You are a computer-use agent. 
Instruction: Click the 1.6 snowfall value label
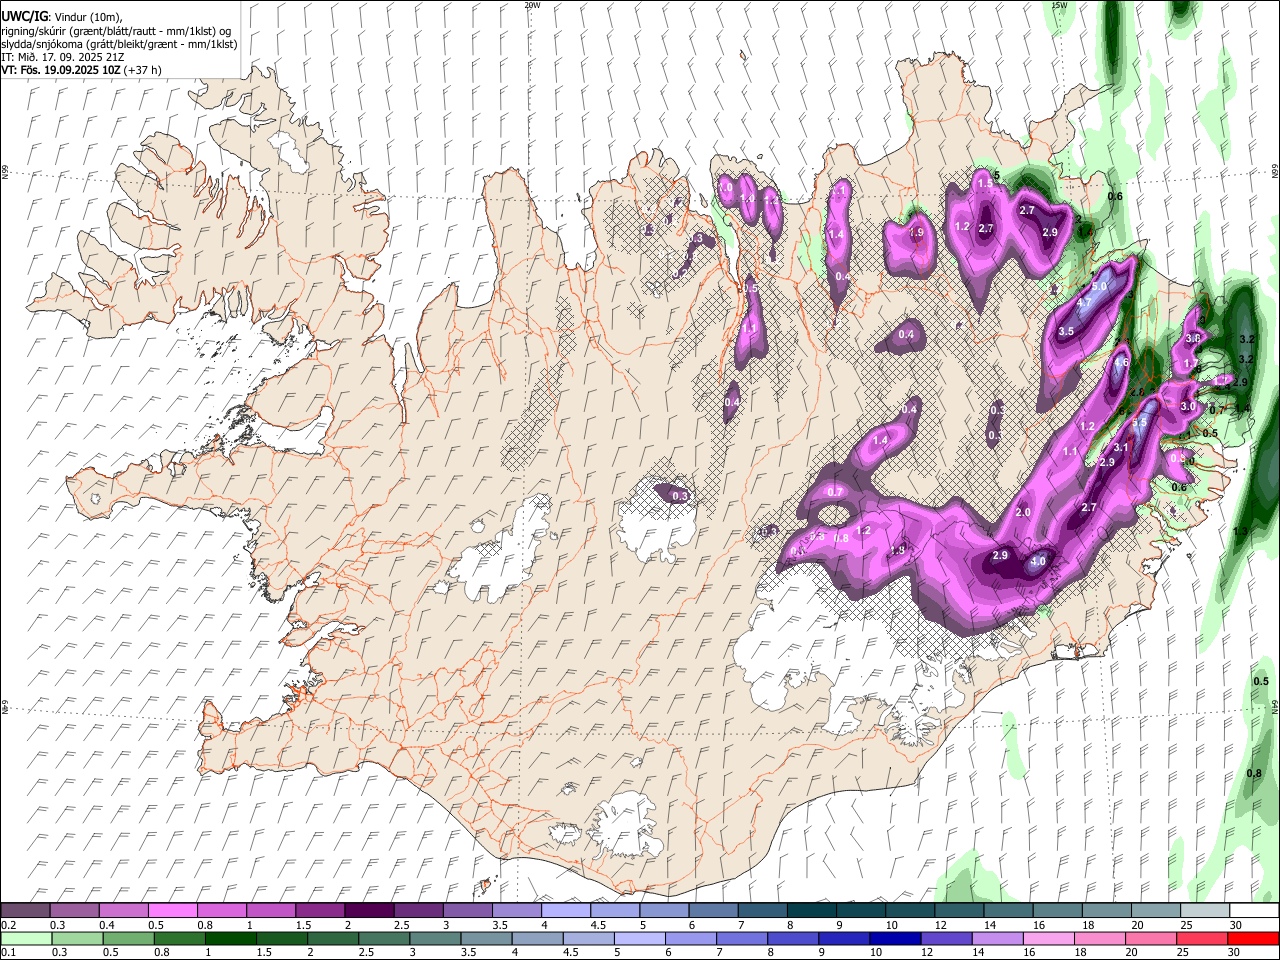point(1121,363)
